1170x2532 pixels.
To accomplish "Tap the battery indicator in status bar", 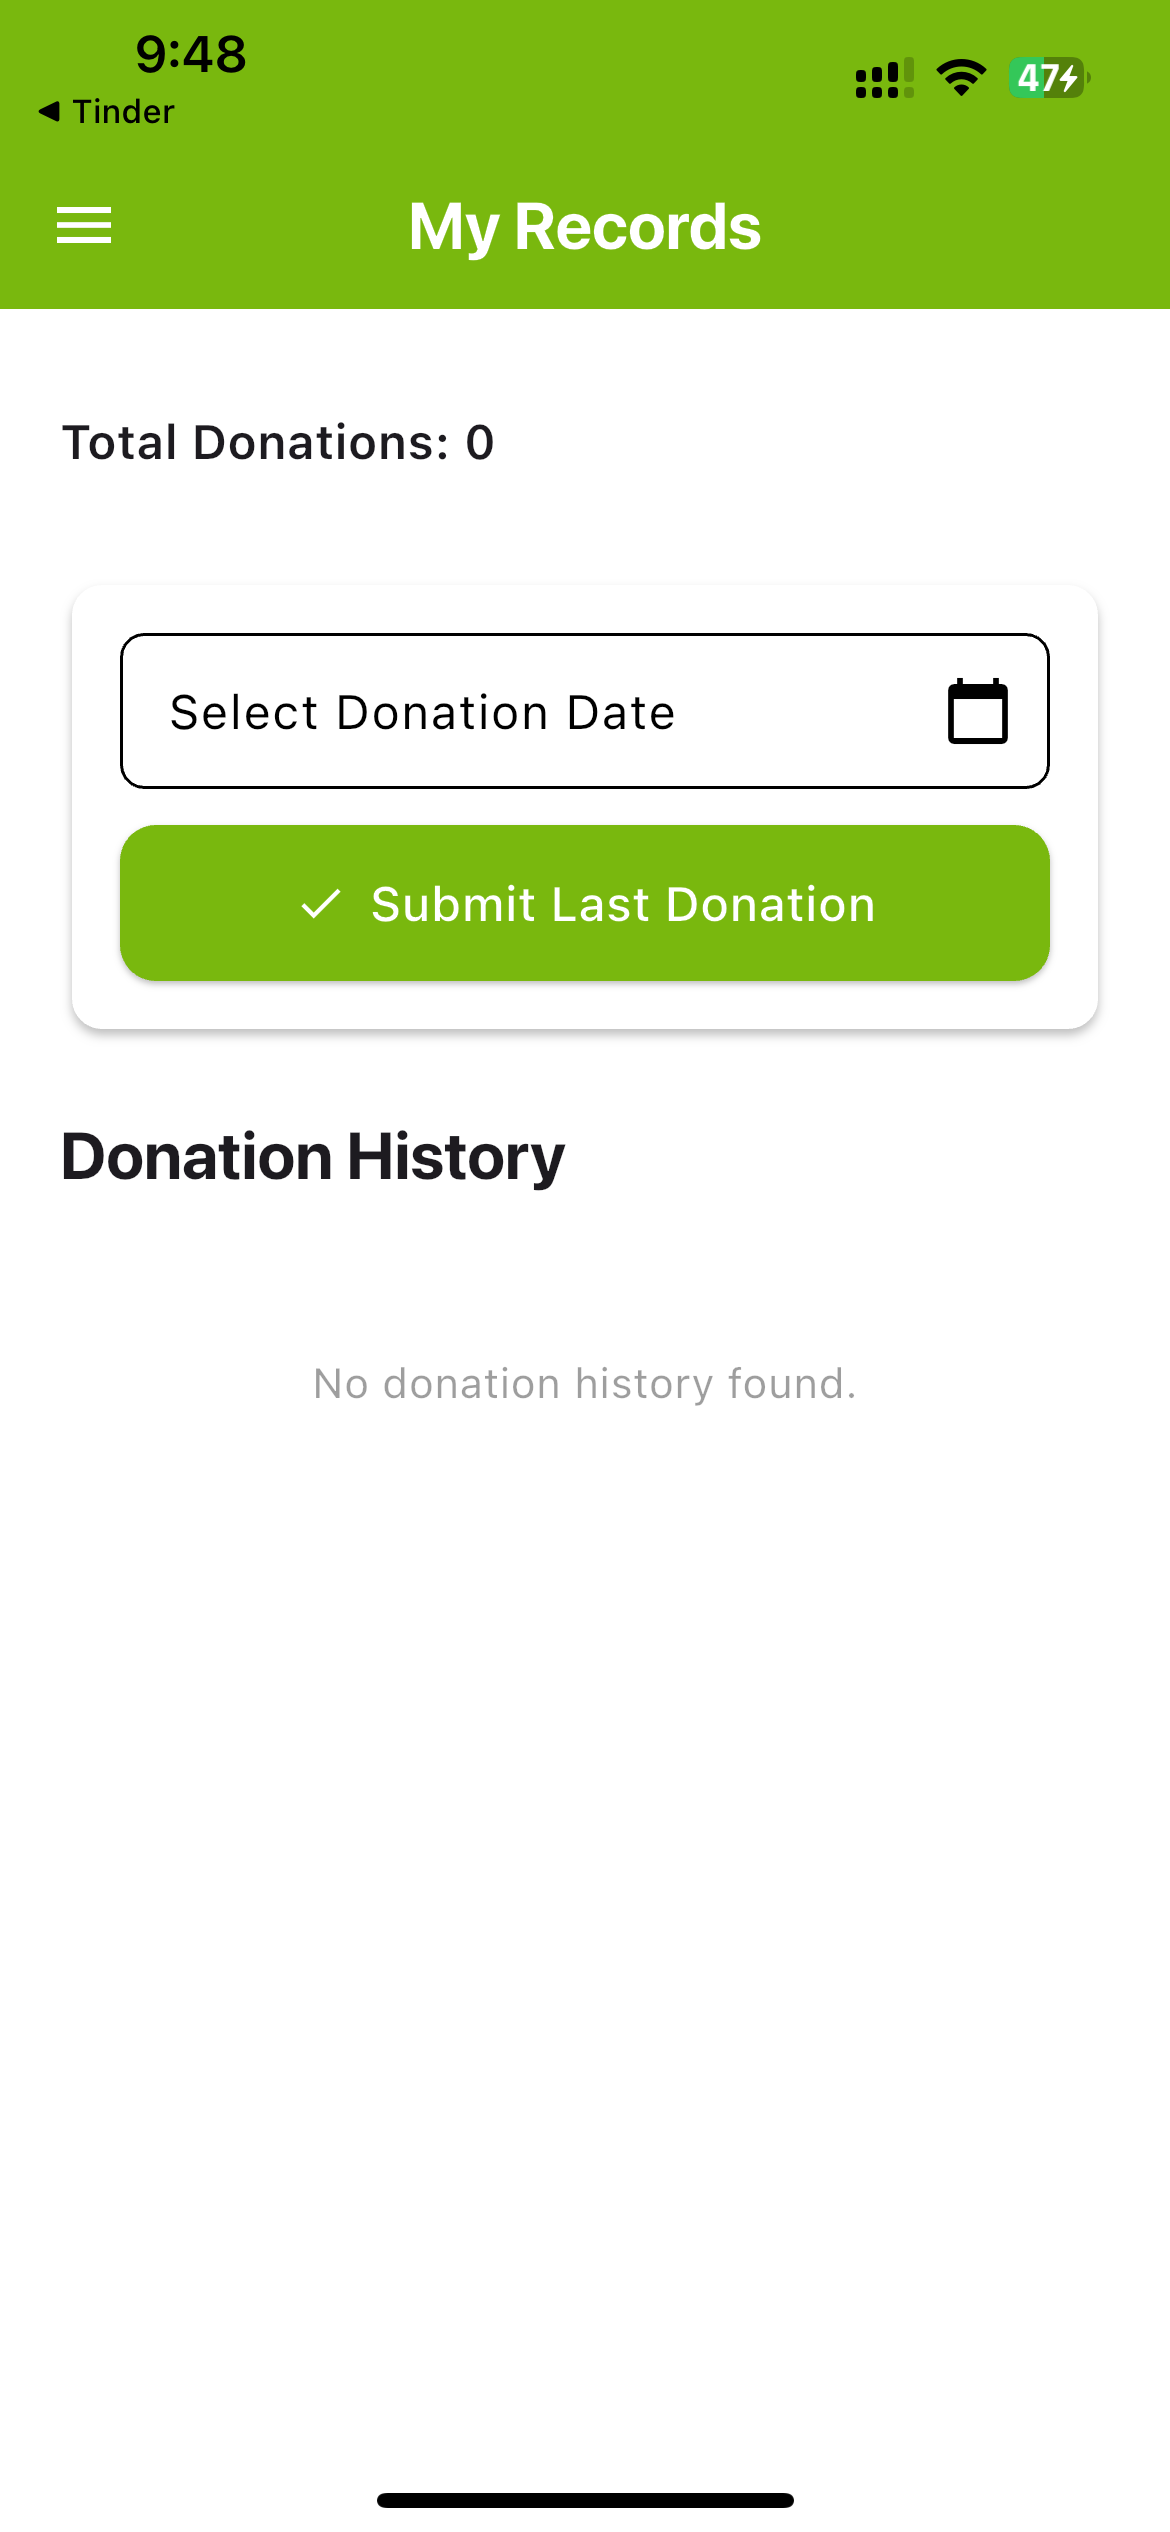I will (x=1049, y=77).
